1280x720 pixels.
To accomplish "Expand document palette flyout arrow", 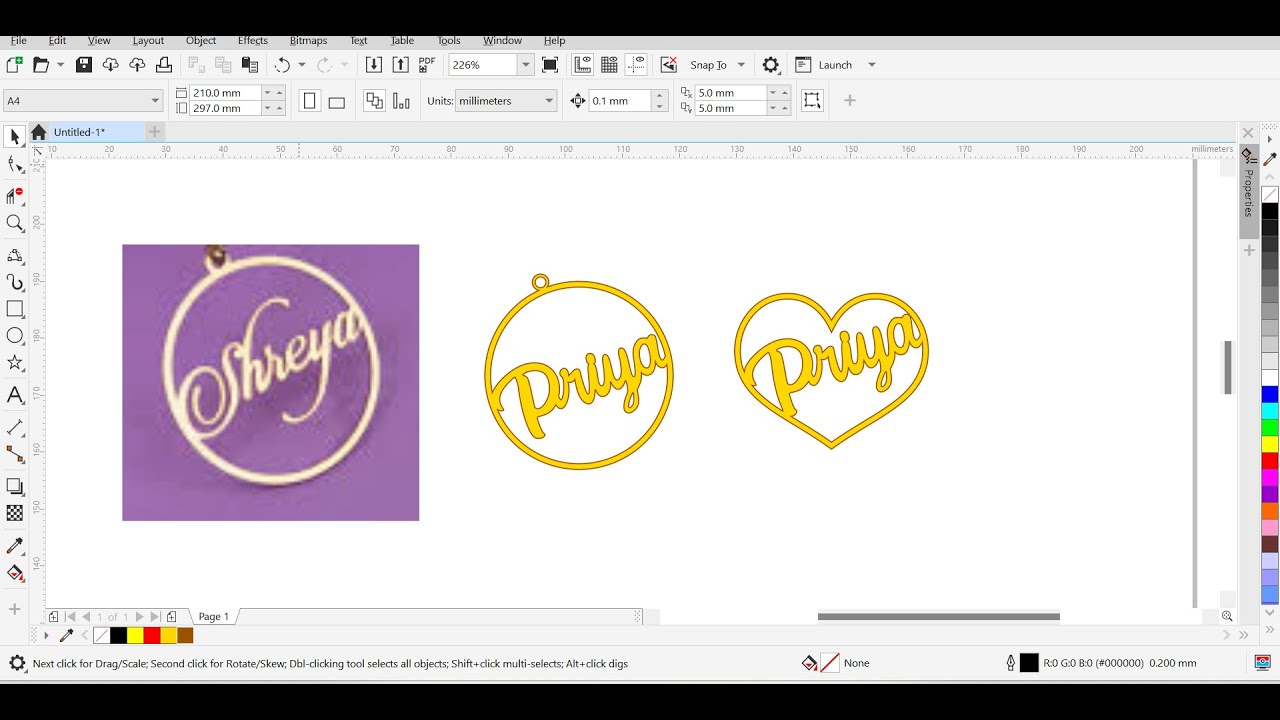I will (46, 635).
